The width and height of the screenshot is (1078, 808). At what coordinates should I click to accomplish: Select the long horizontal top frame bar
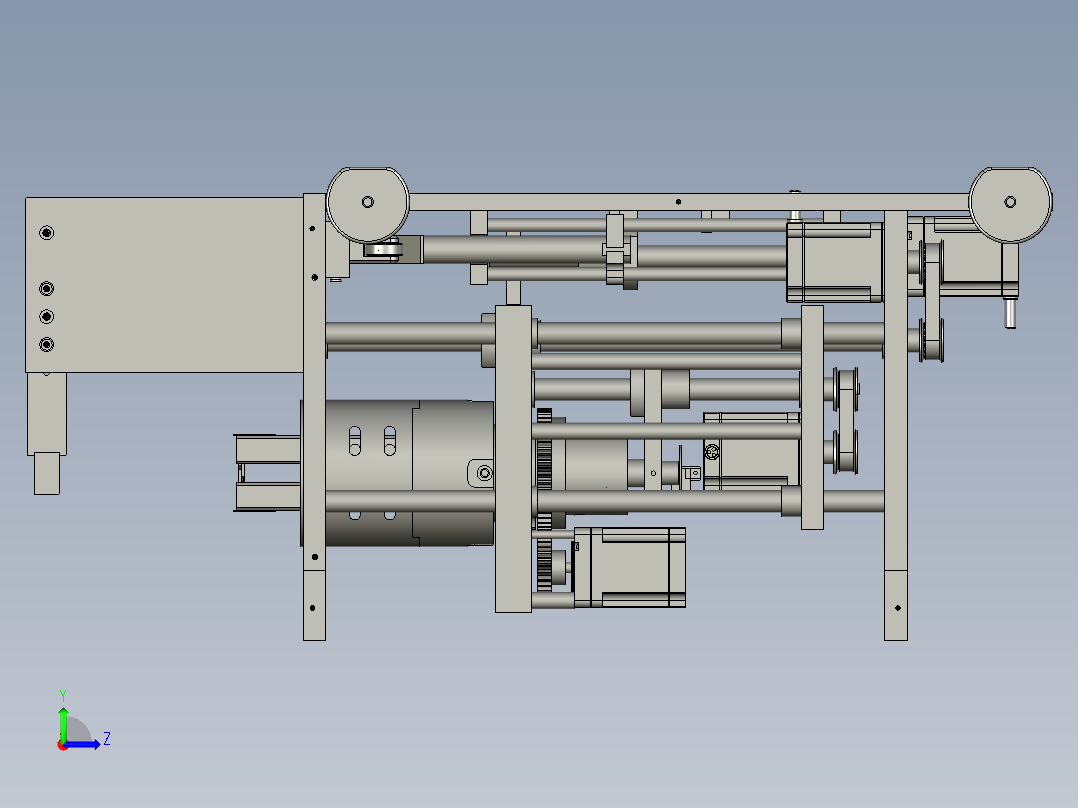[688, 202]
